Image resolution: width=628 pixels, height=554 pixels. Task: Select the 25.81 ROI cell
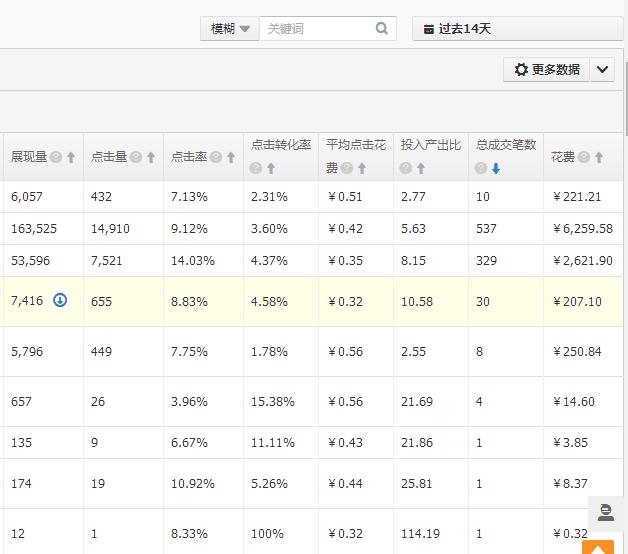pos(431,483)
